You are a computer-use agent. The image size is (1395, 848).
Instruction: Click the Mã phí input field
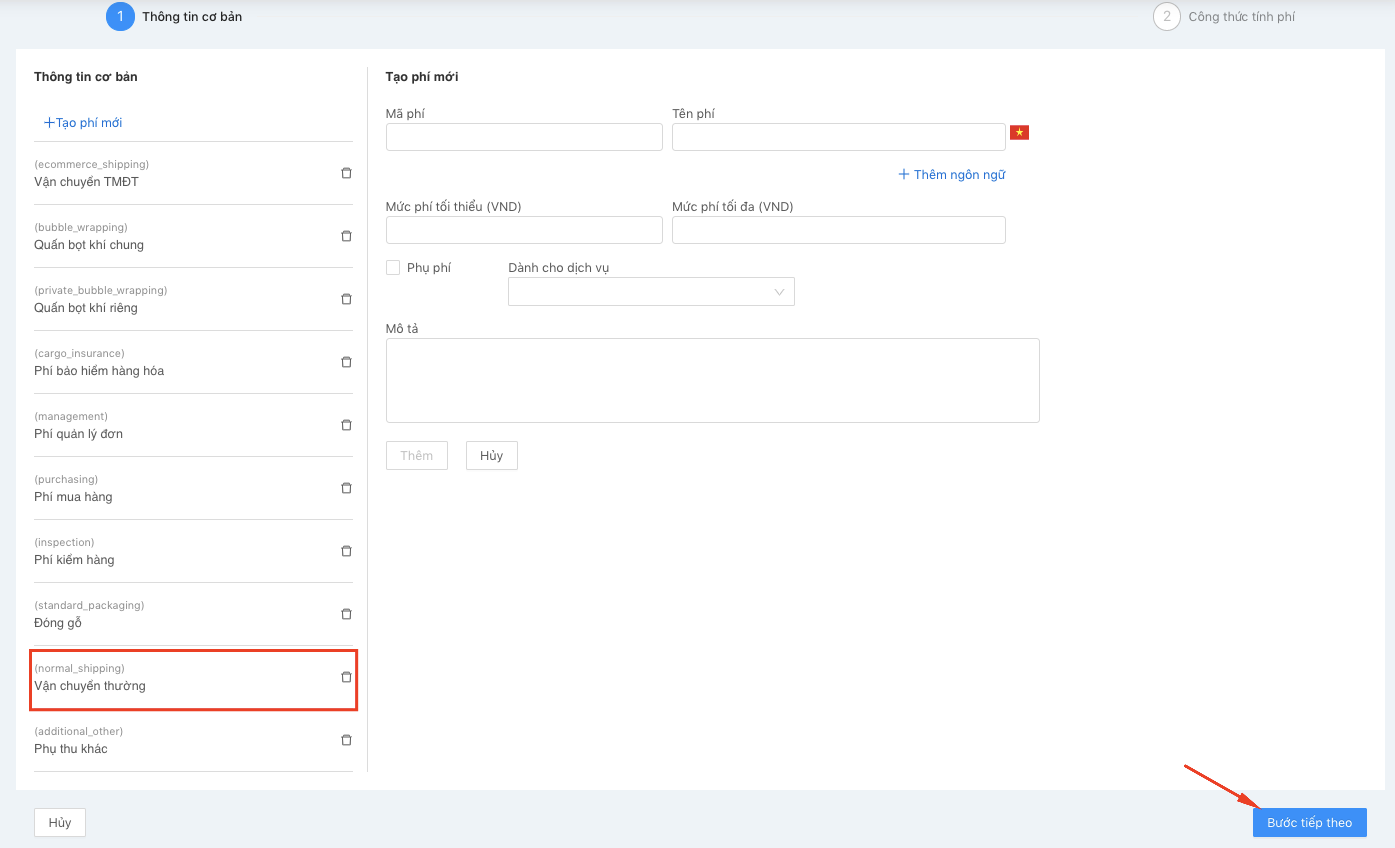click(524, 137)
